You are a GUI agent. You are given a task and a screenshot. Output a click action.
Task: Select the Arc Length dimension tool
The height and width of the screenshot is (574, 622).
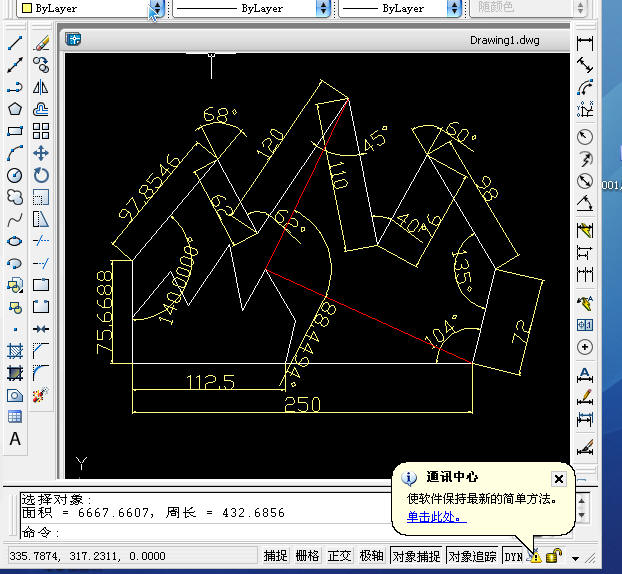585,87
